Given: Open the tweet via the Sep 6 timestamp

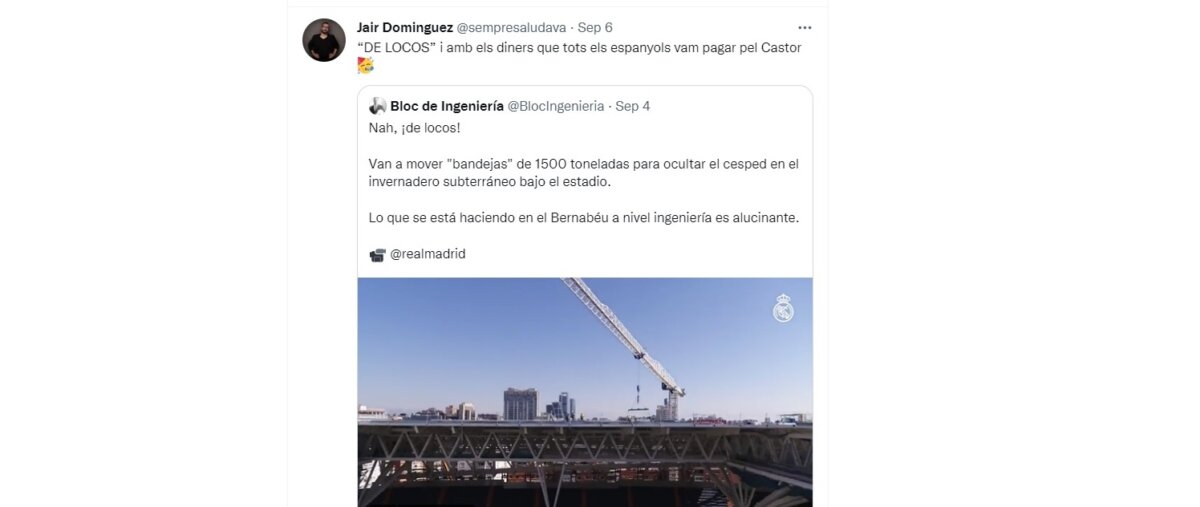Looking at the screenshot, I should point(594,27).
